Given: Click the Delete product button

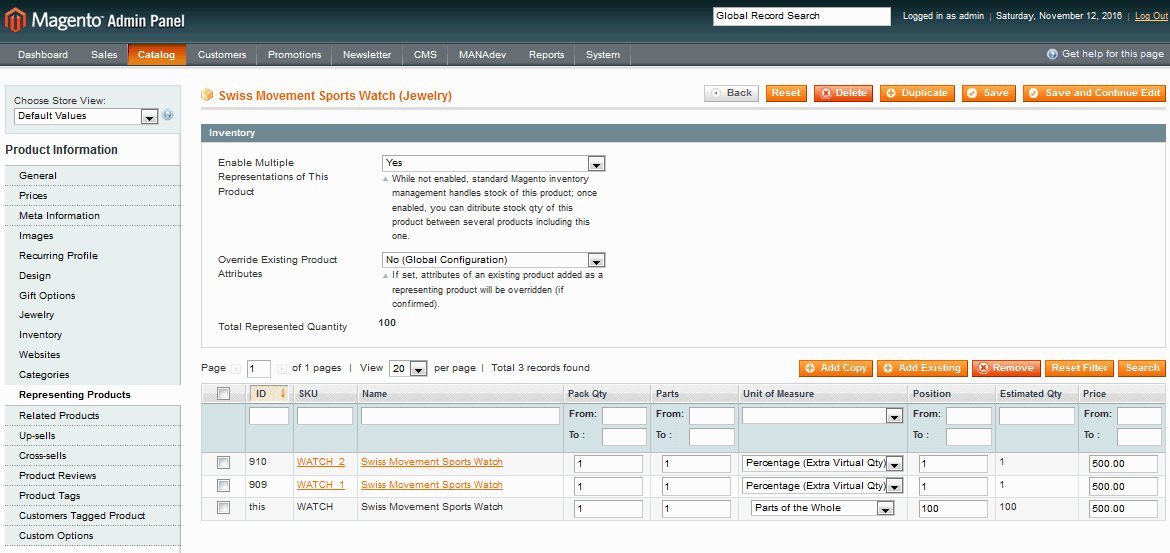Looking at the screenshot, I should point(843,93).
